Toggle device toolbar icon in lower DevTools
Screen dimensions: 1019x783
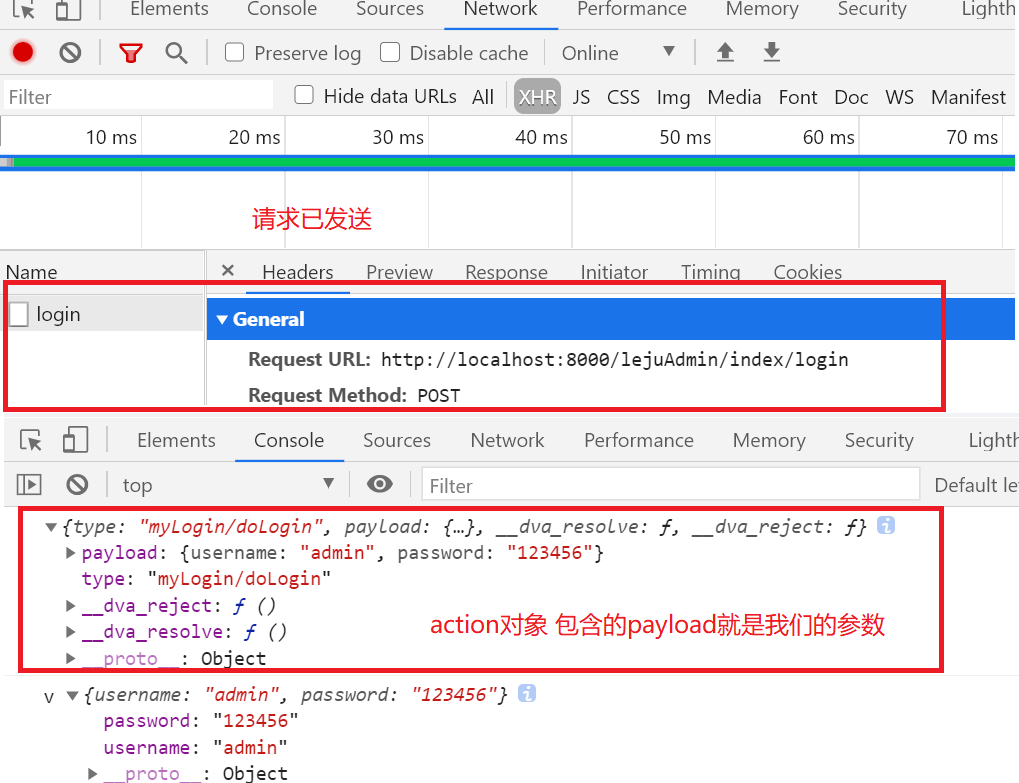pyautogui.click(x=75, y=440)
